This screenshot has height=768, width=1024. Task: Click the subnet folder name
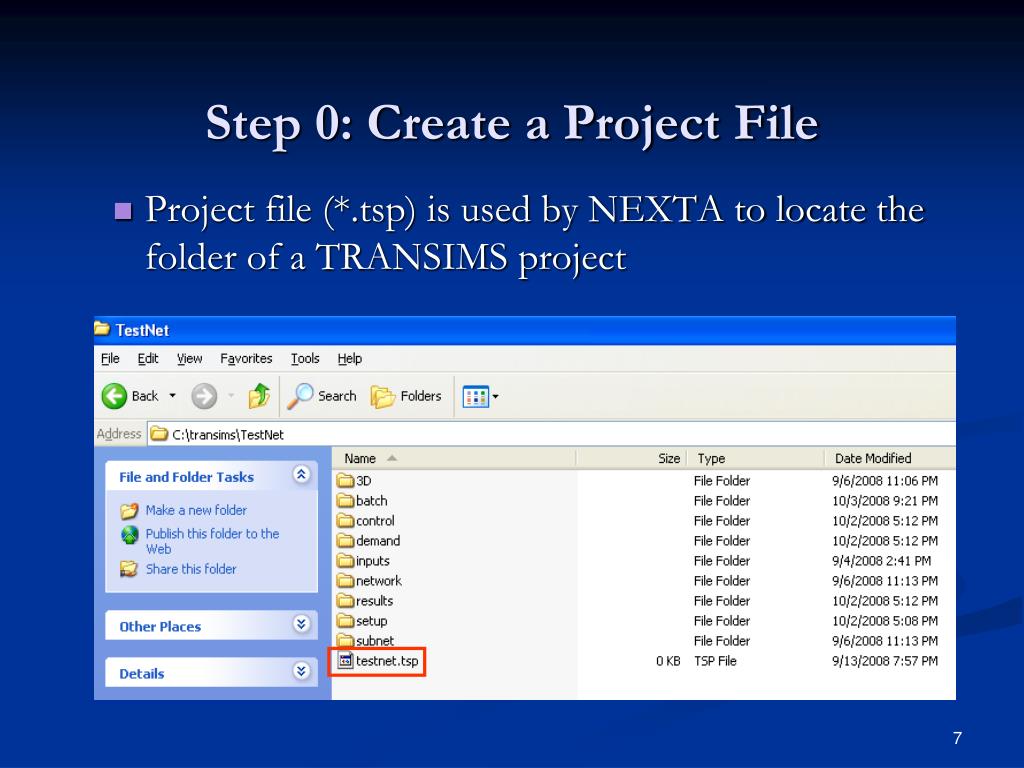pyautogui.click(x=375, y=641)
